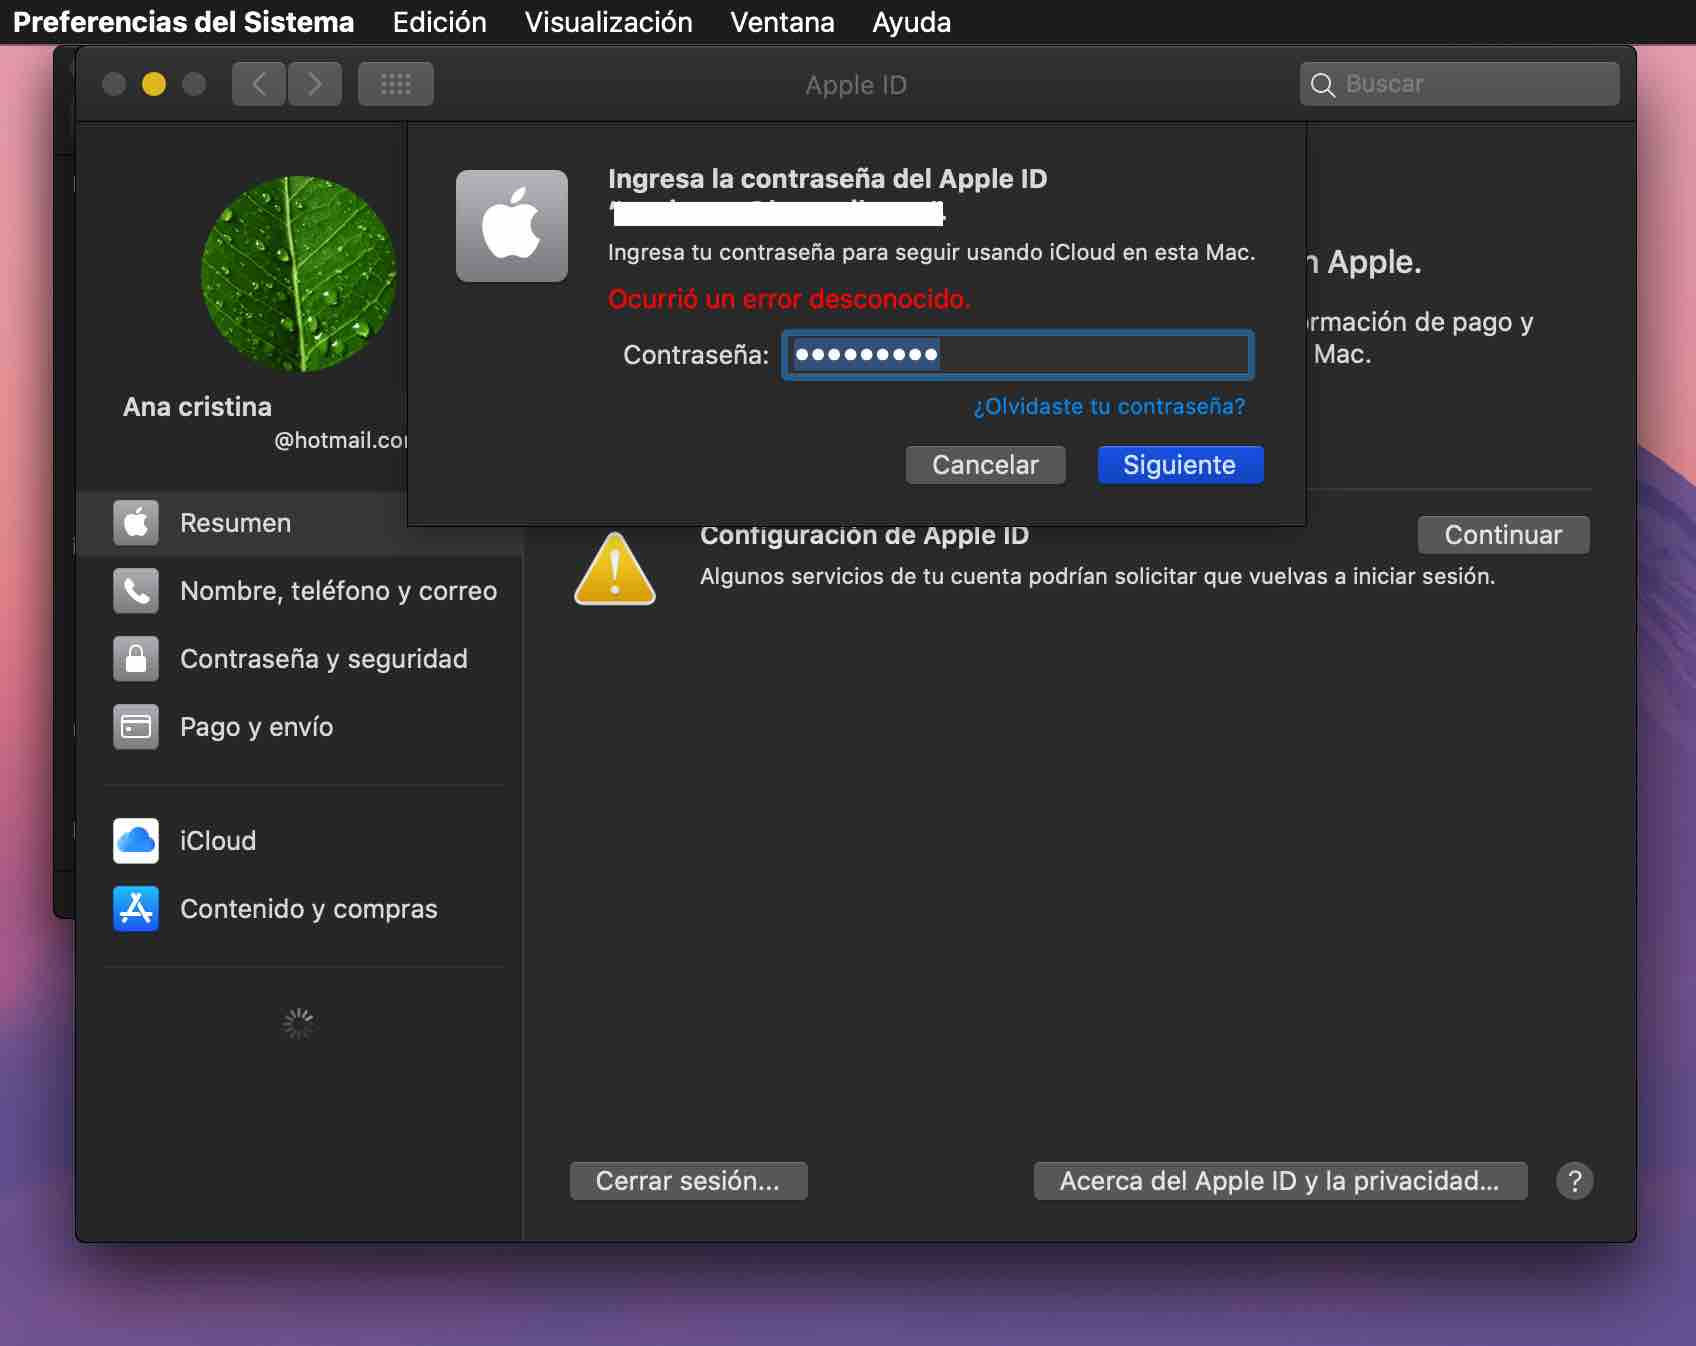Viewport: 1696px width, 1346px height.
Task: Click the Resumen Apple icon in sidebar
Action: 136,523
